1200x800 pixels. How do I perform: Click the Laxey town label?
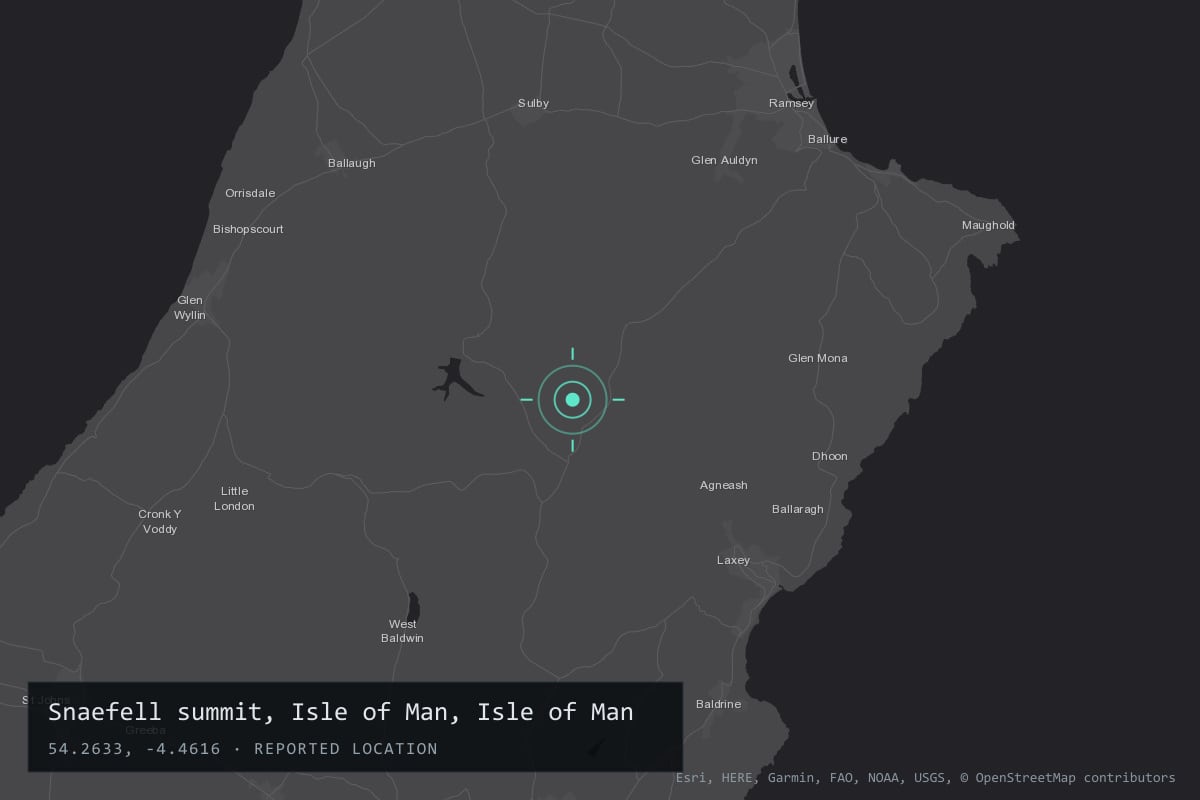[x=733, y=560]
